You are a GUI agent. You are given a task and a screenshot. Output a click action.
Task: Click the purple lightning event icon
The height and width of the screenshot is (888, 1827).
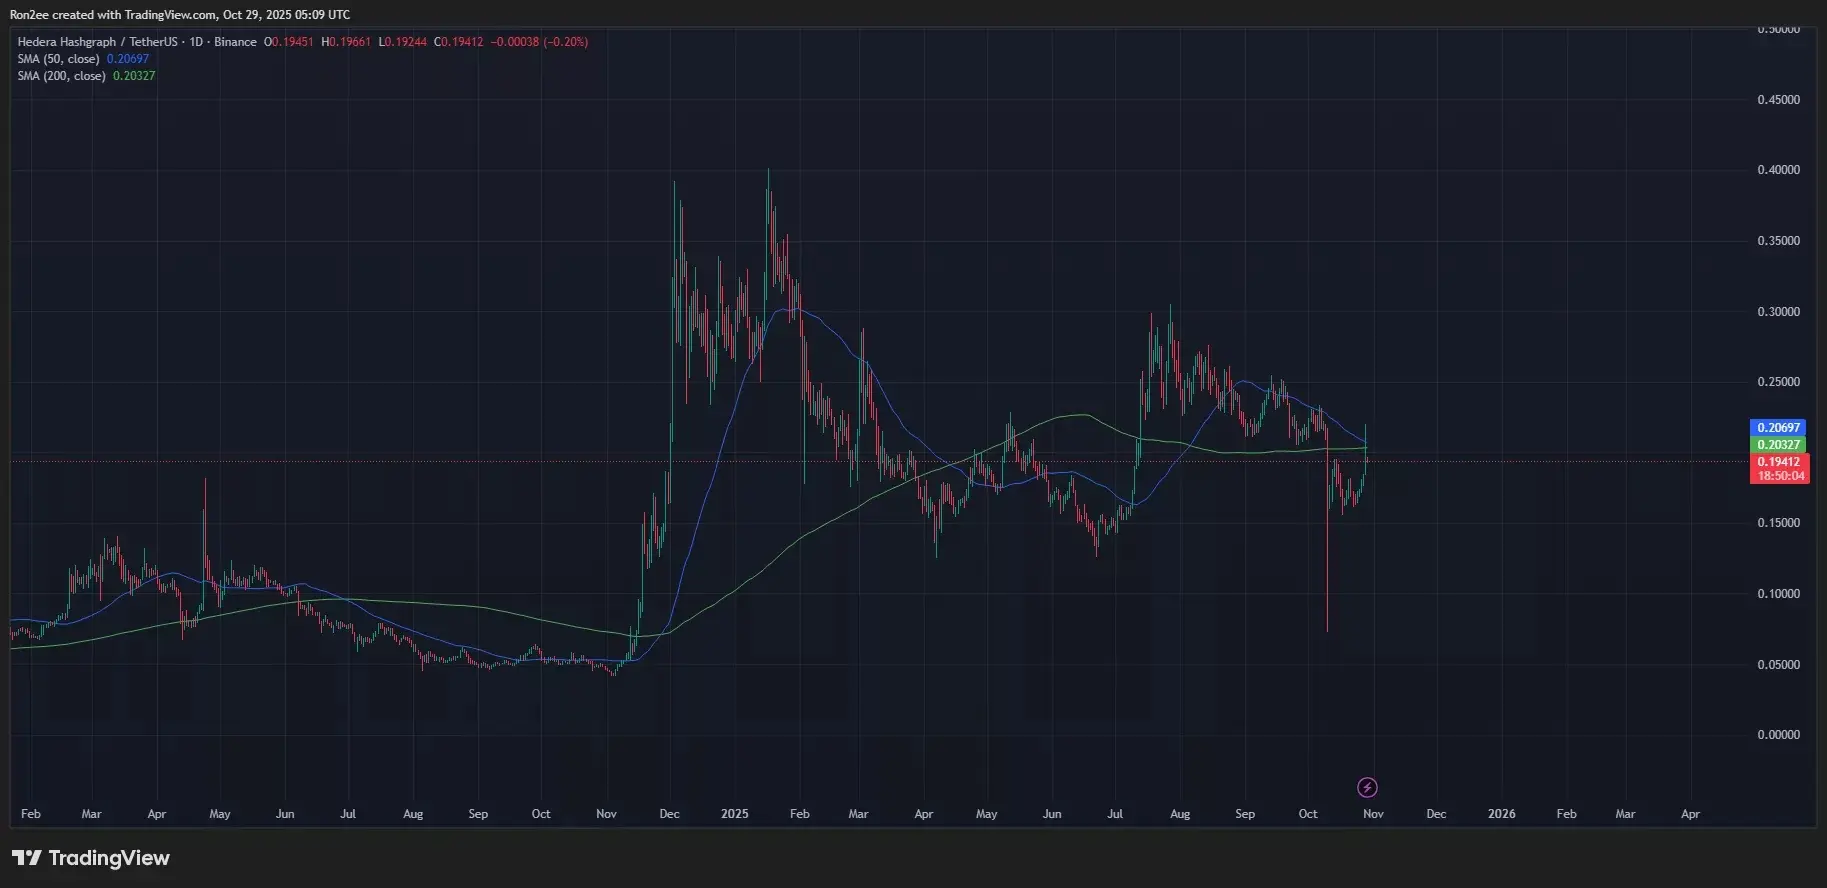[x=1367, y=788]
